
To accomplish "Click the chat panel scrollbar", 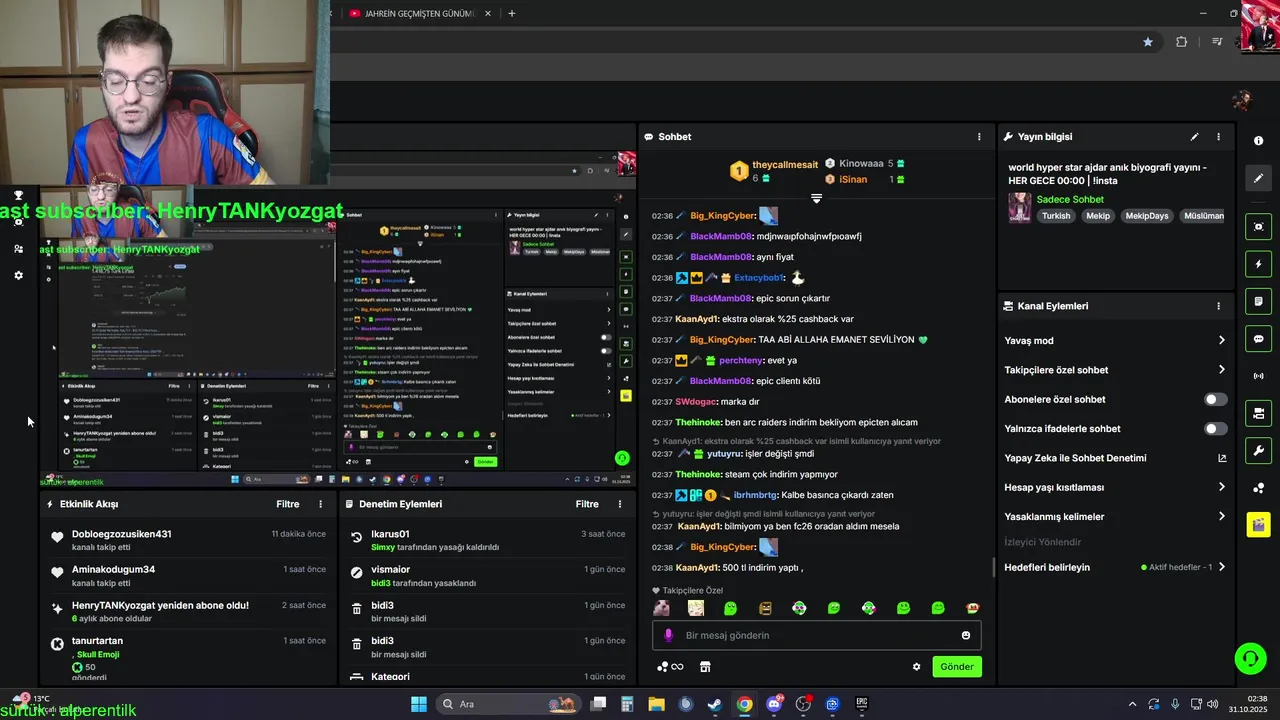I will (x=993, y=567).
